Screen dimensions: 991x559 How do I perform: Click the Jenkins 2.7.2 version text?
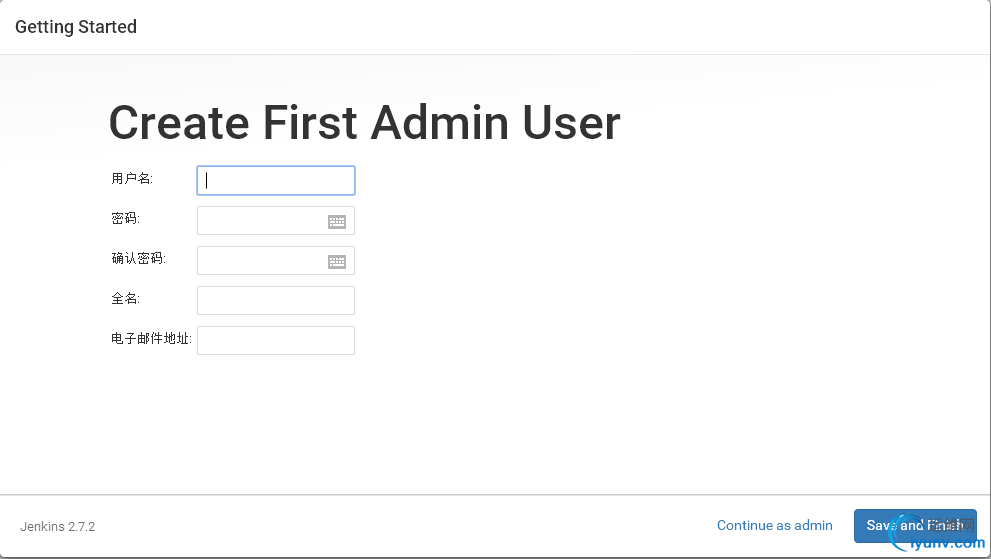(58, 527)
